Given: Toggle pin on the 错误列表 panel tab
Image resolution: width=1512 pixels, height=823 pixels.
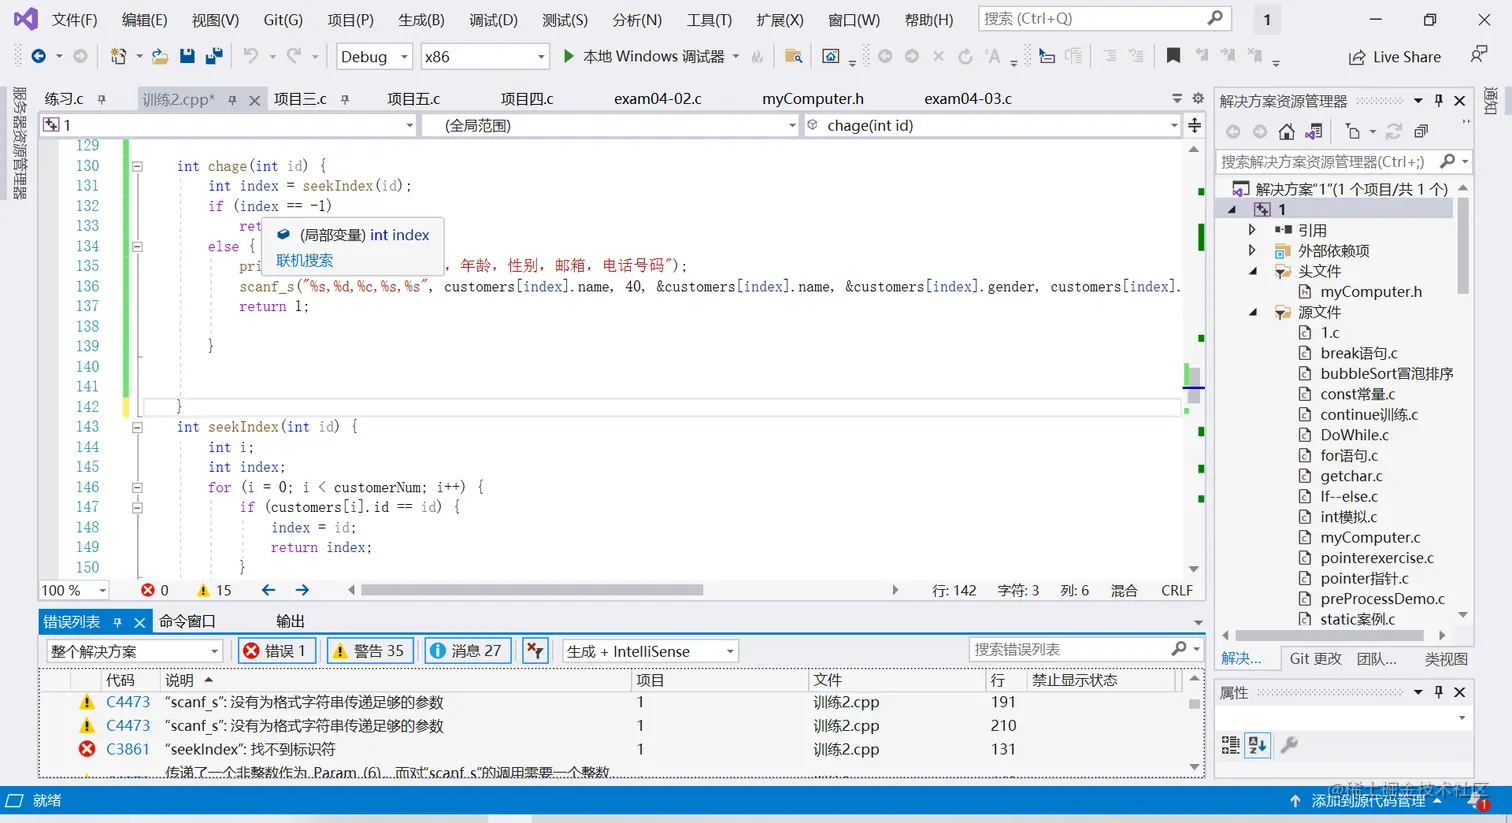Looking at the screenshot, I should tap(117, 622).
